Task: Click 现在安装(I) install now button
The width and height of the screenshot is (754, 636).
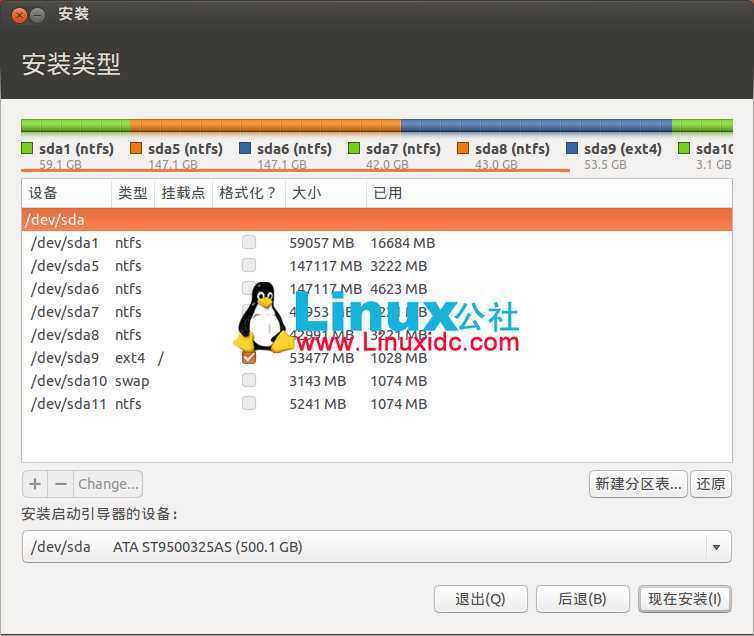Action: pyautogui.click(x=685, y=599)
